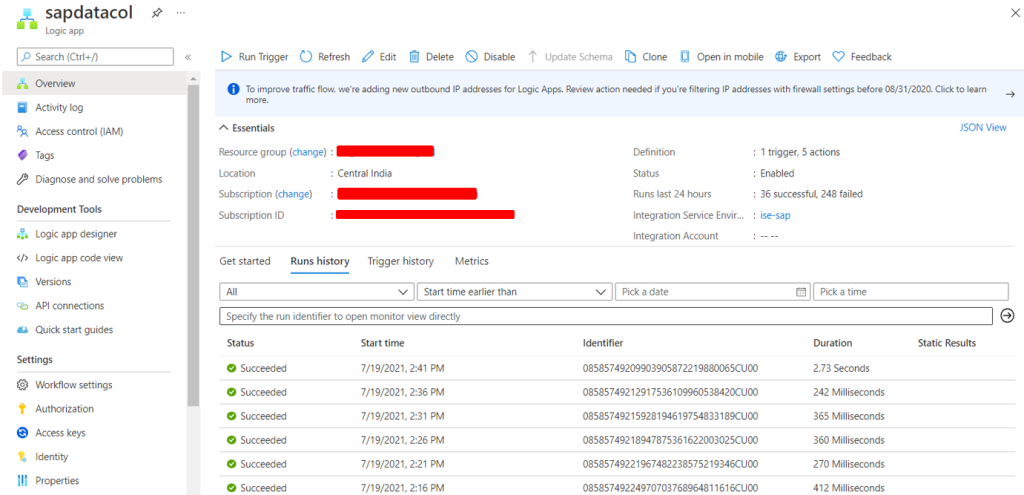This screenshot has width=1024, height=495.
Task: Click the arrow on the info banner
Action: 1010,94
